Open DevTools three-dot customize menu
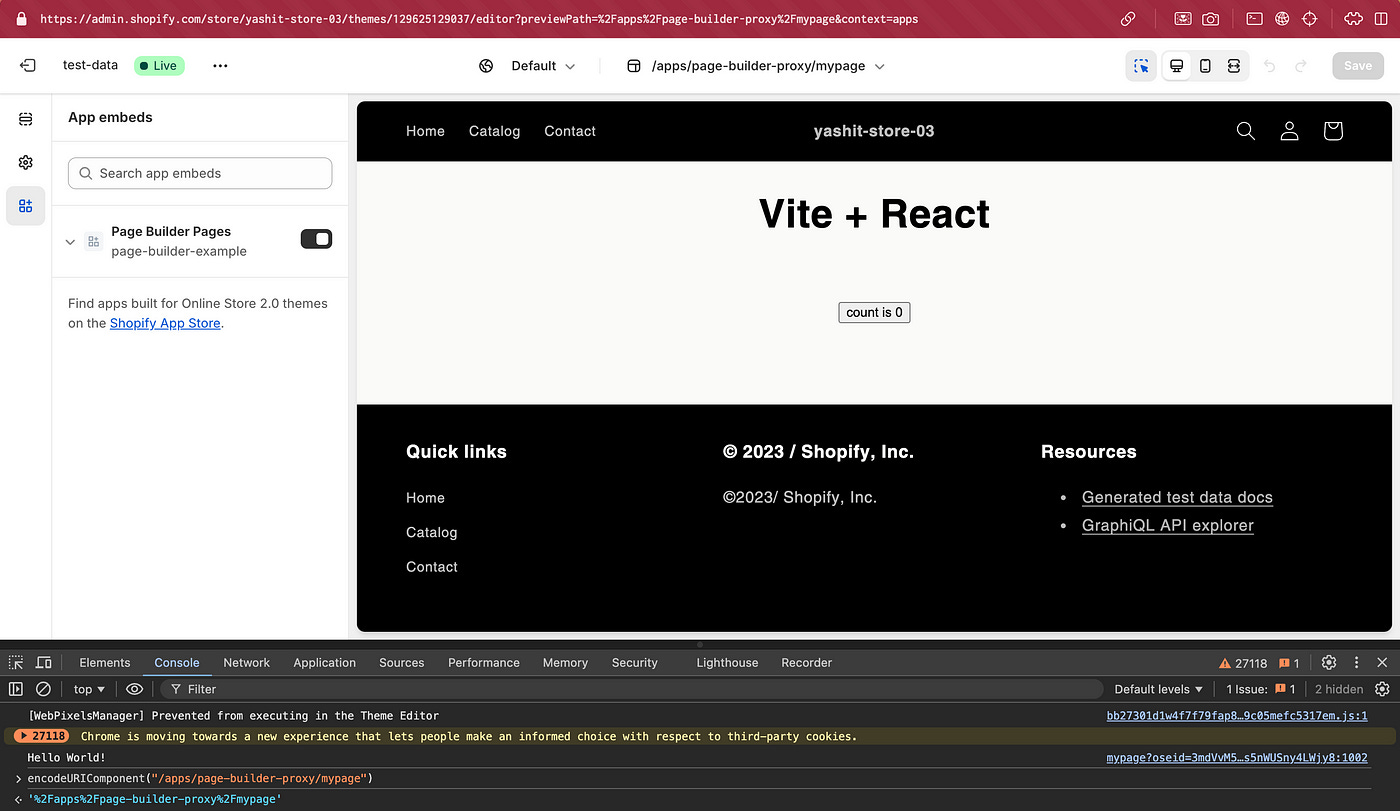This screenshot has width=1400, height=811. [1357, 663]
